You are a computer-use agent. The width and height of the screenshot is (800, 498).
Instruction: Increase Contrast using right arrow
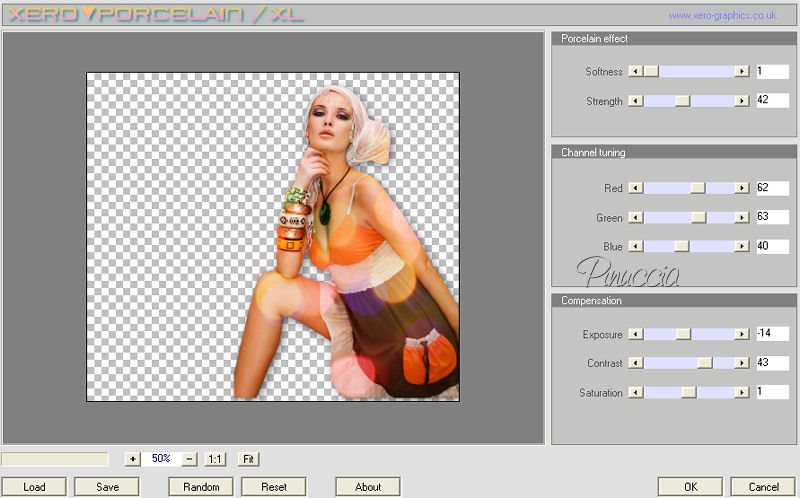pyautogui.click(x=741, y=363)
